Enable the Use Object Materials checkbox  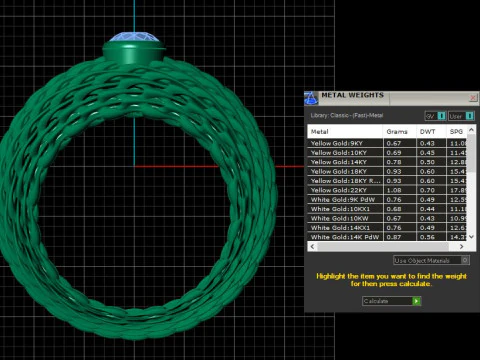click(x=465, y=260)
